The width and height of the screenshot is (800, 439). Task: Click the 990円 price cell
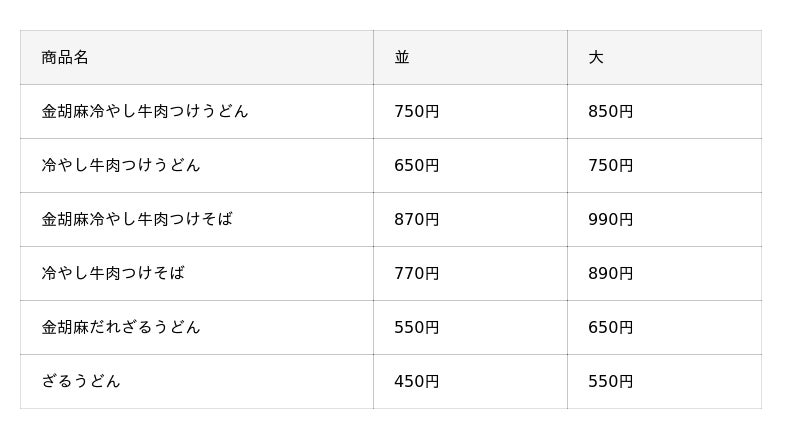point(611,220)
